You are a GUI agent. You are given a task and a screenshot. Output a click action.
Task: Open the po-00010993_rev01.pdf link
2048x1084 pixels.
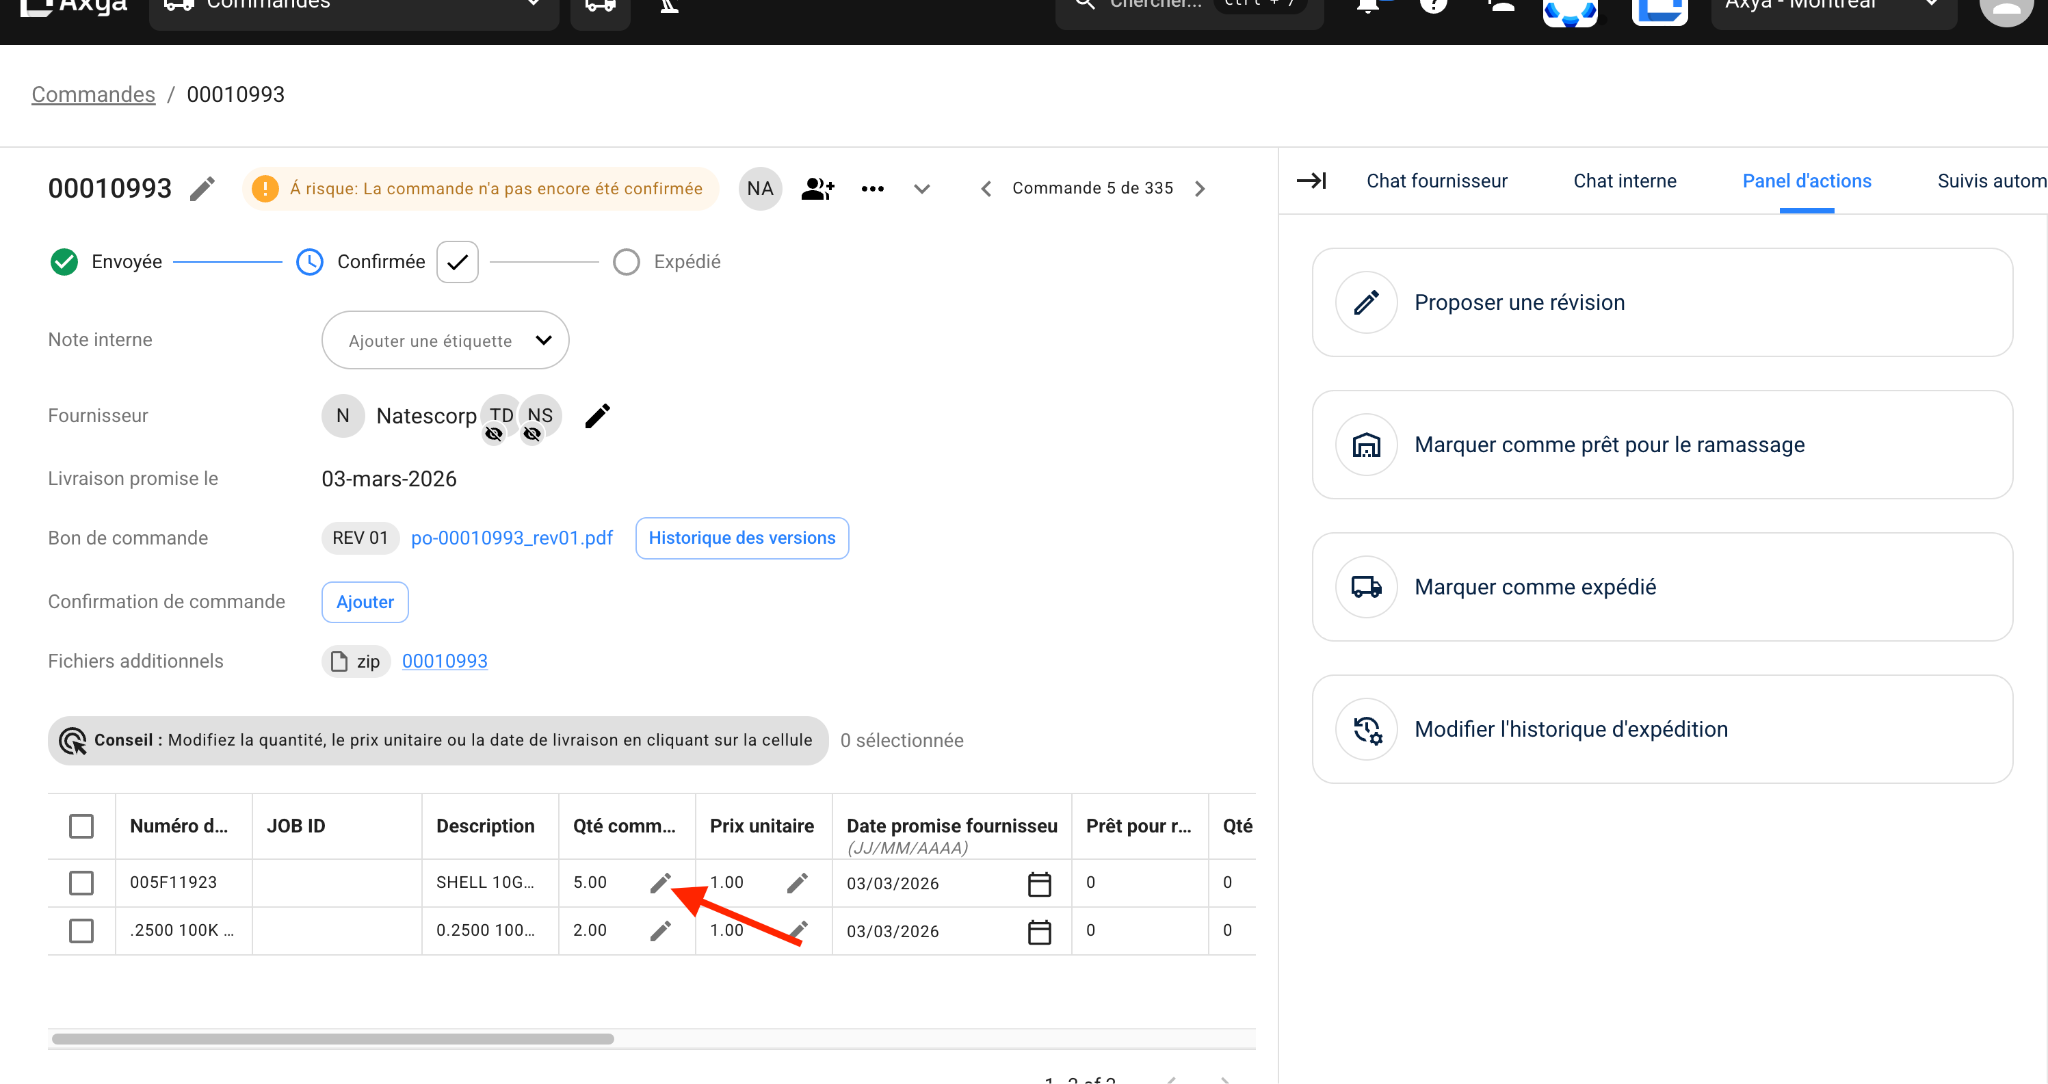click(511, 538)
